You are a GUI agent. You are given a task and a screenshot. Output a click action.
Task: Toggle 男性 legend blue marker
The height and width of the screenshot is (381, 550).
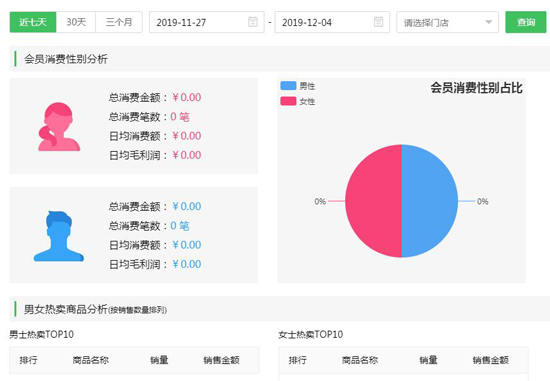point(288,86)
